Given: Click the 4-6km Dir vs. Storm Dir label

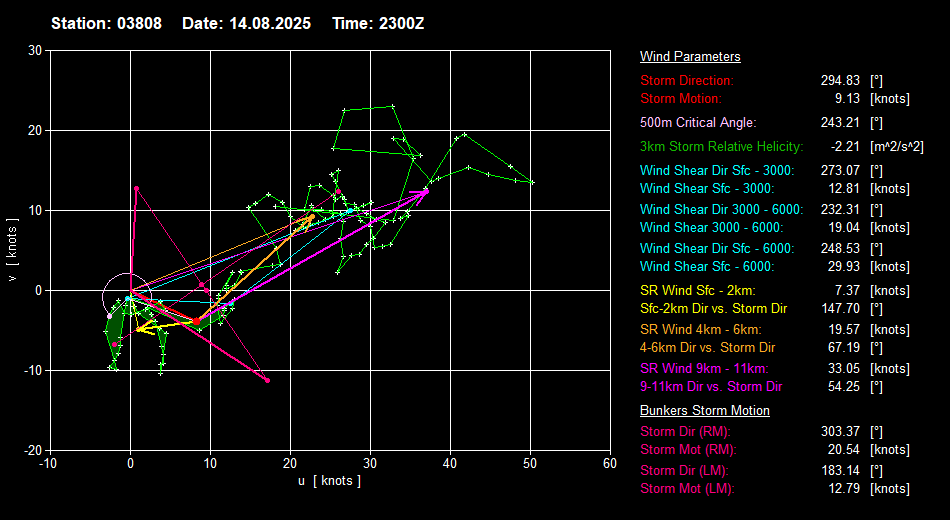Looking at the screenshot, I should click(x=708, y=348).
